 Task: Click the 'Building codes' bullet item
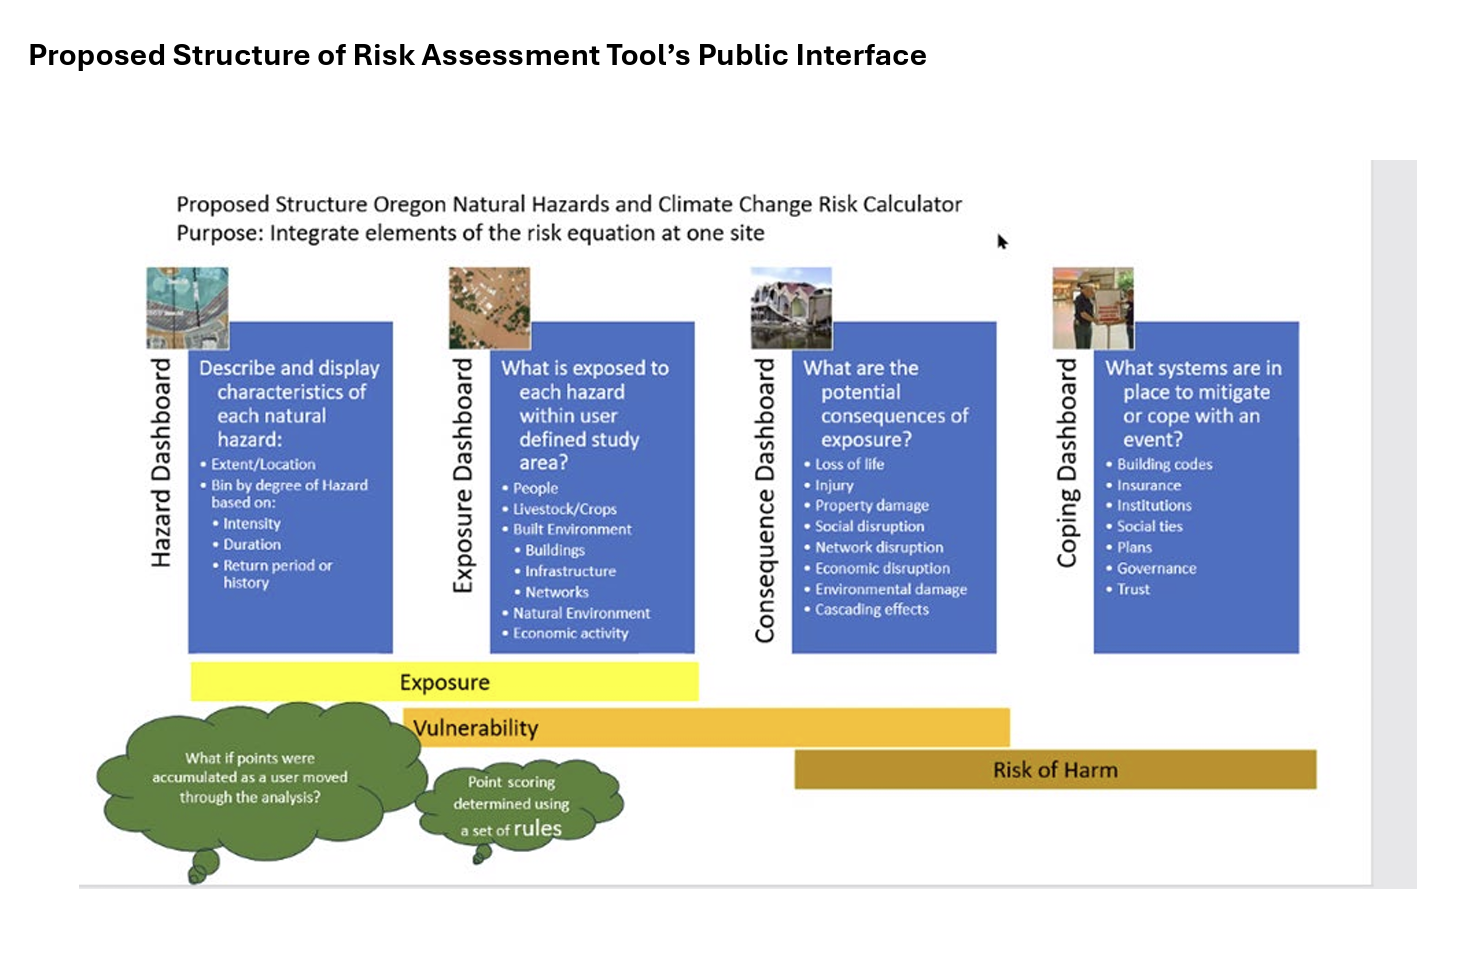click(x=1164, y=464)
